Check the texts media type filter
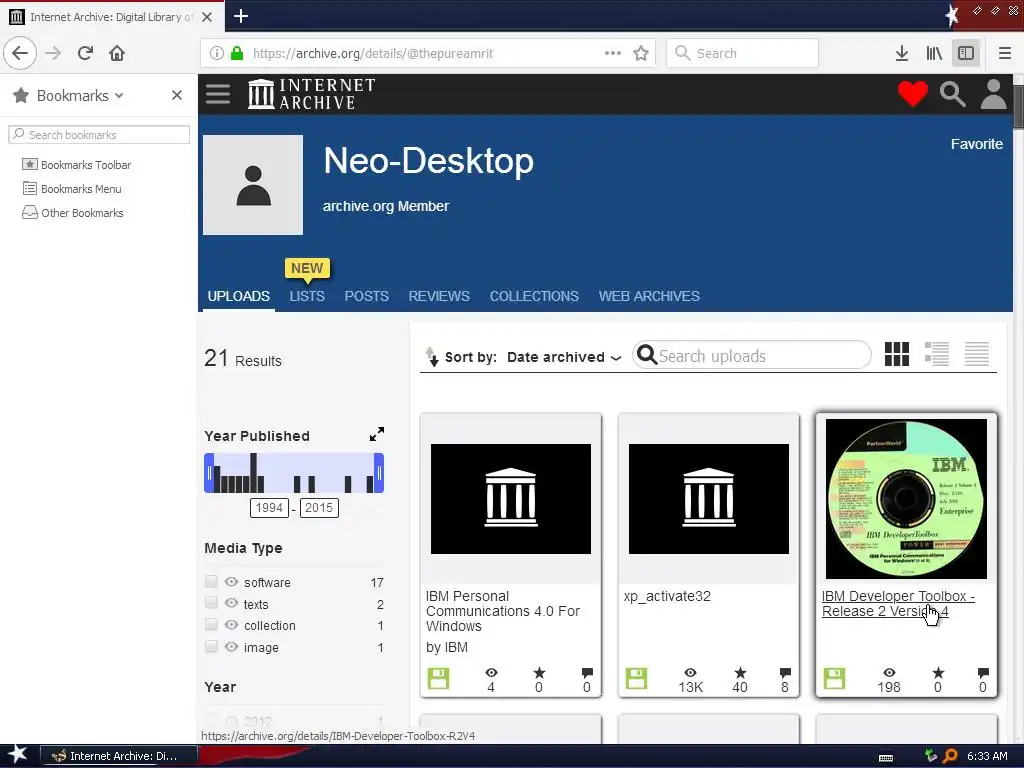 click(211, 602)
